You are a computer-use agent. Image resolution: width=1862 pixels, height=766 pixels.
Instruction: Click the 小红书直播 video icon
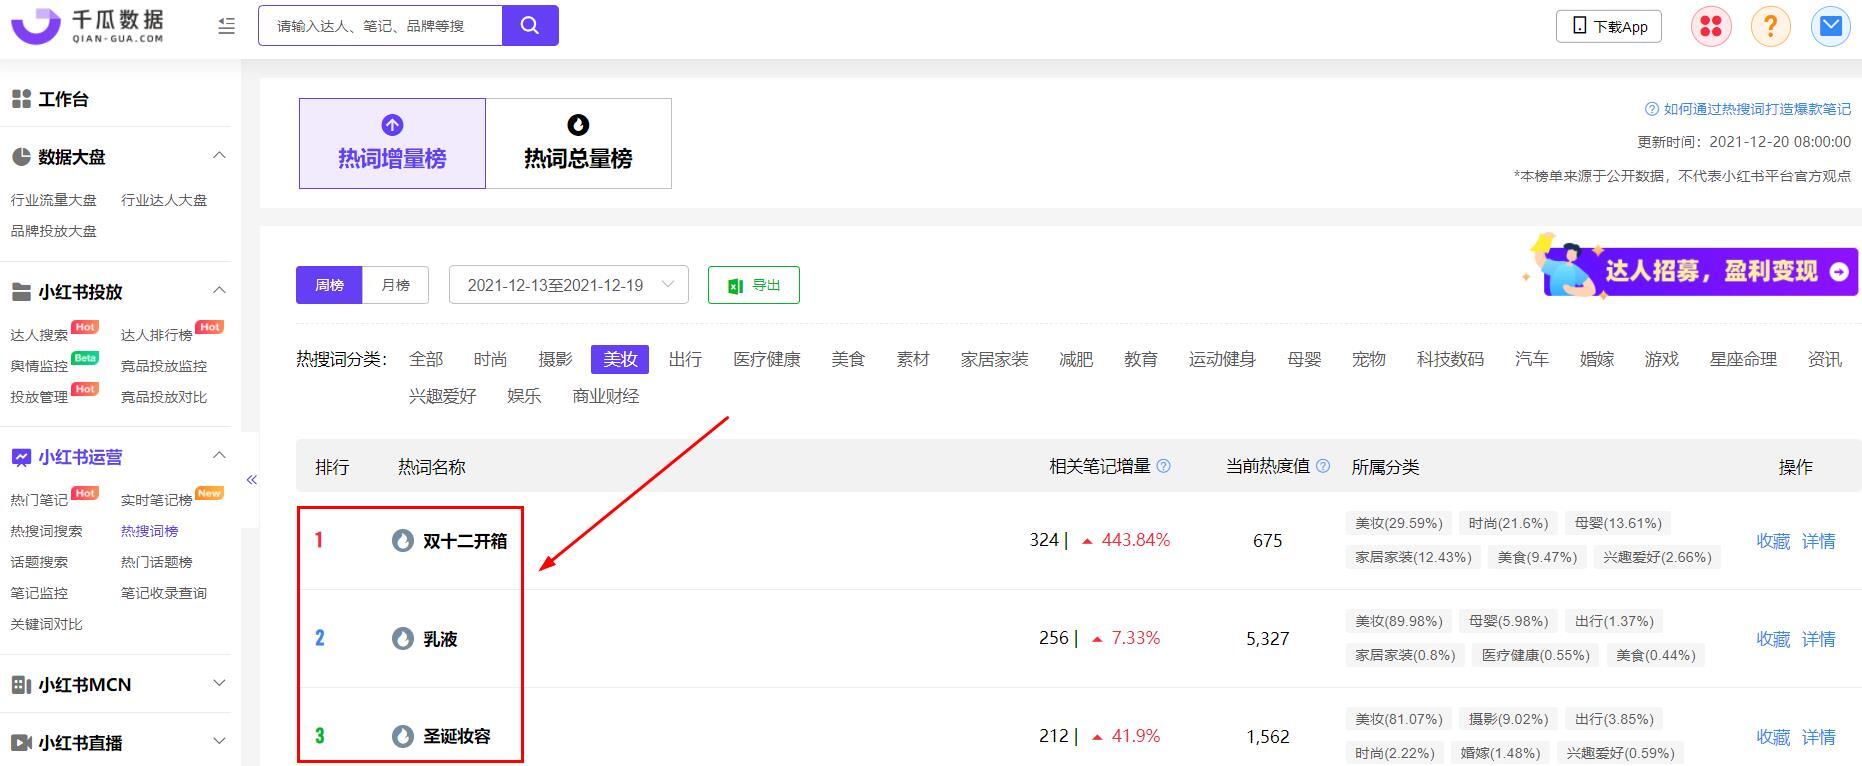pos(21,743)
